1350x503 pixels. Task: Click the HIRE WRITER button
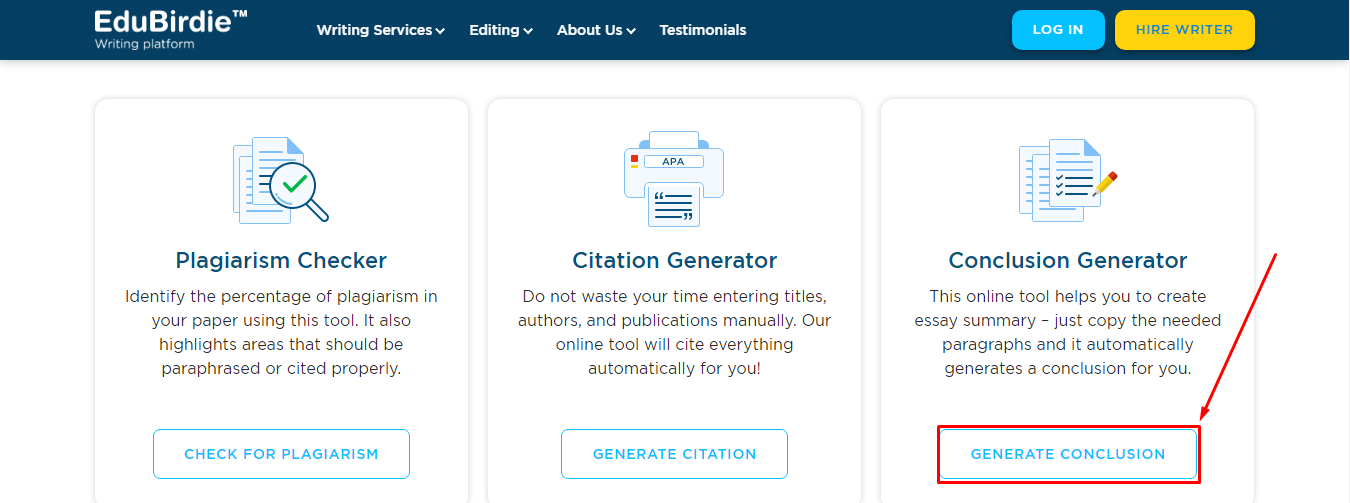1185,30
